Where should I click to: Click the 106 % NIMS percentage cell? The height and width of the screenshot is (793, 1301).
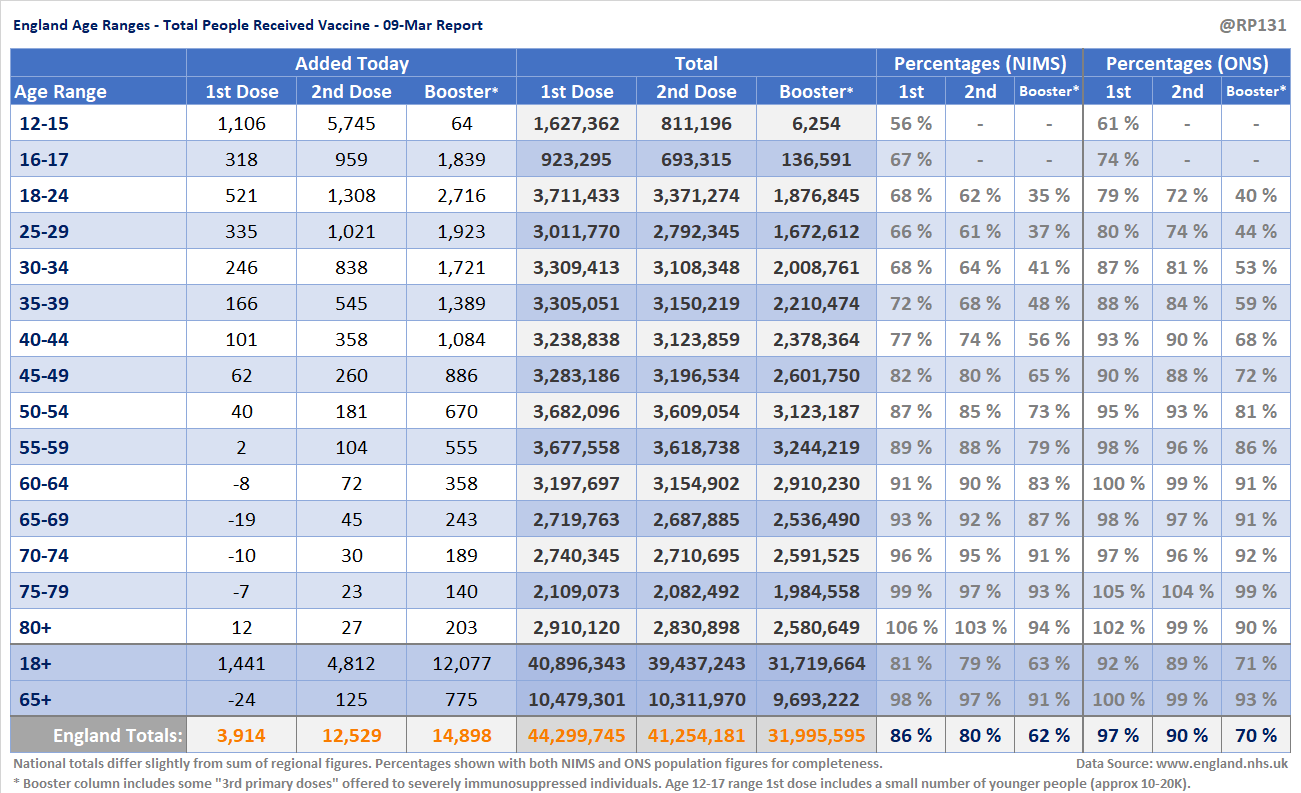pos(911,628)
